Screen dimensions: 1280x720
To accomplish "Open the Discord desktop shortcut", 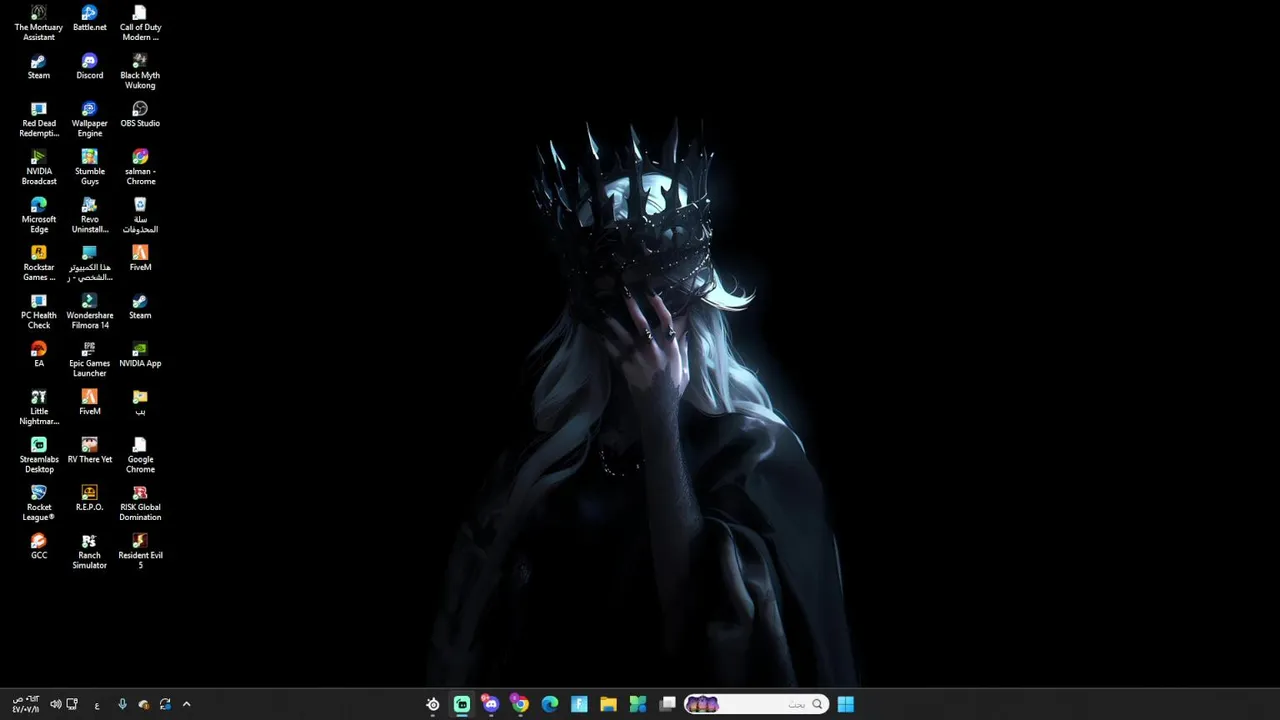I will coord(89,67).
